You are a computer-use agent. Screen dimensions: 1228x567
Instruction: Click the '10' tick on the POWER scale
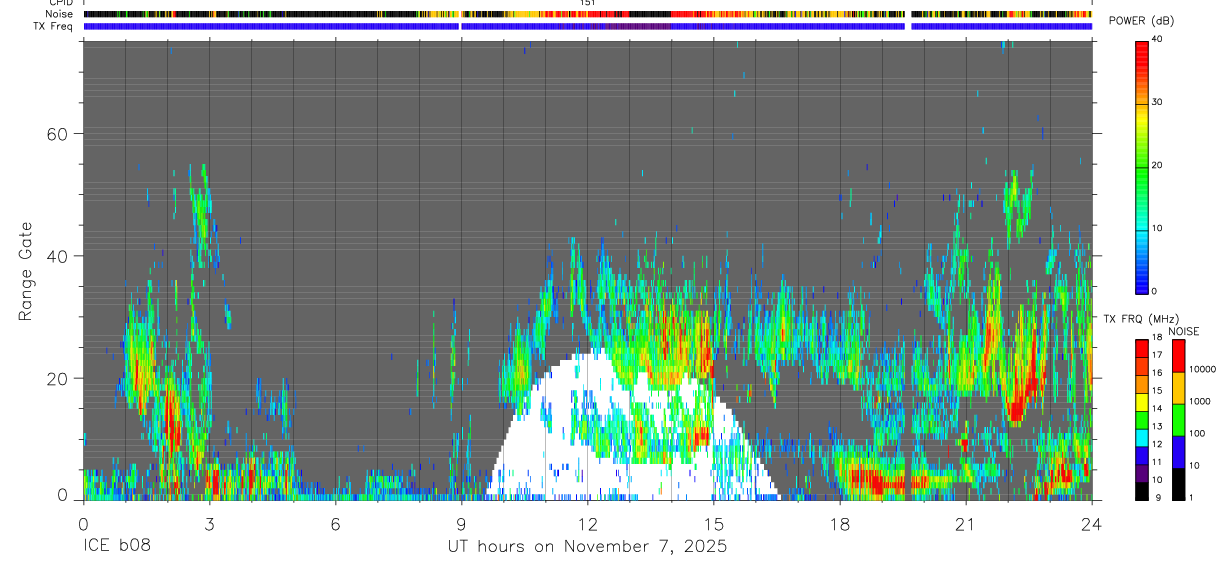click(1158, 228)
